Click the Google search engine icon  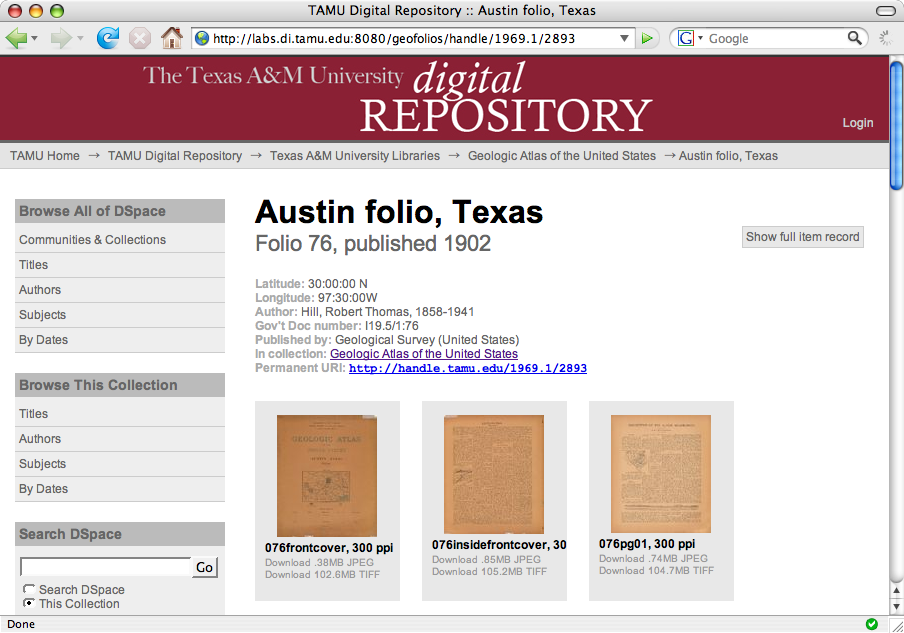685,39
